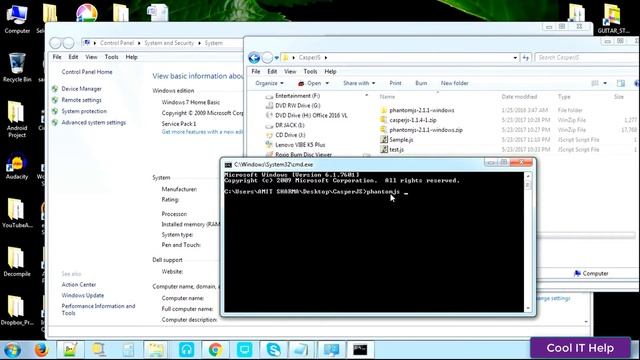
Task: Click System and Security in the breadcrumb
Action: pos(169,43)
